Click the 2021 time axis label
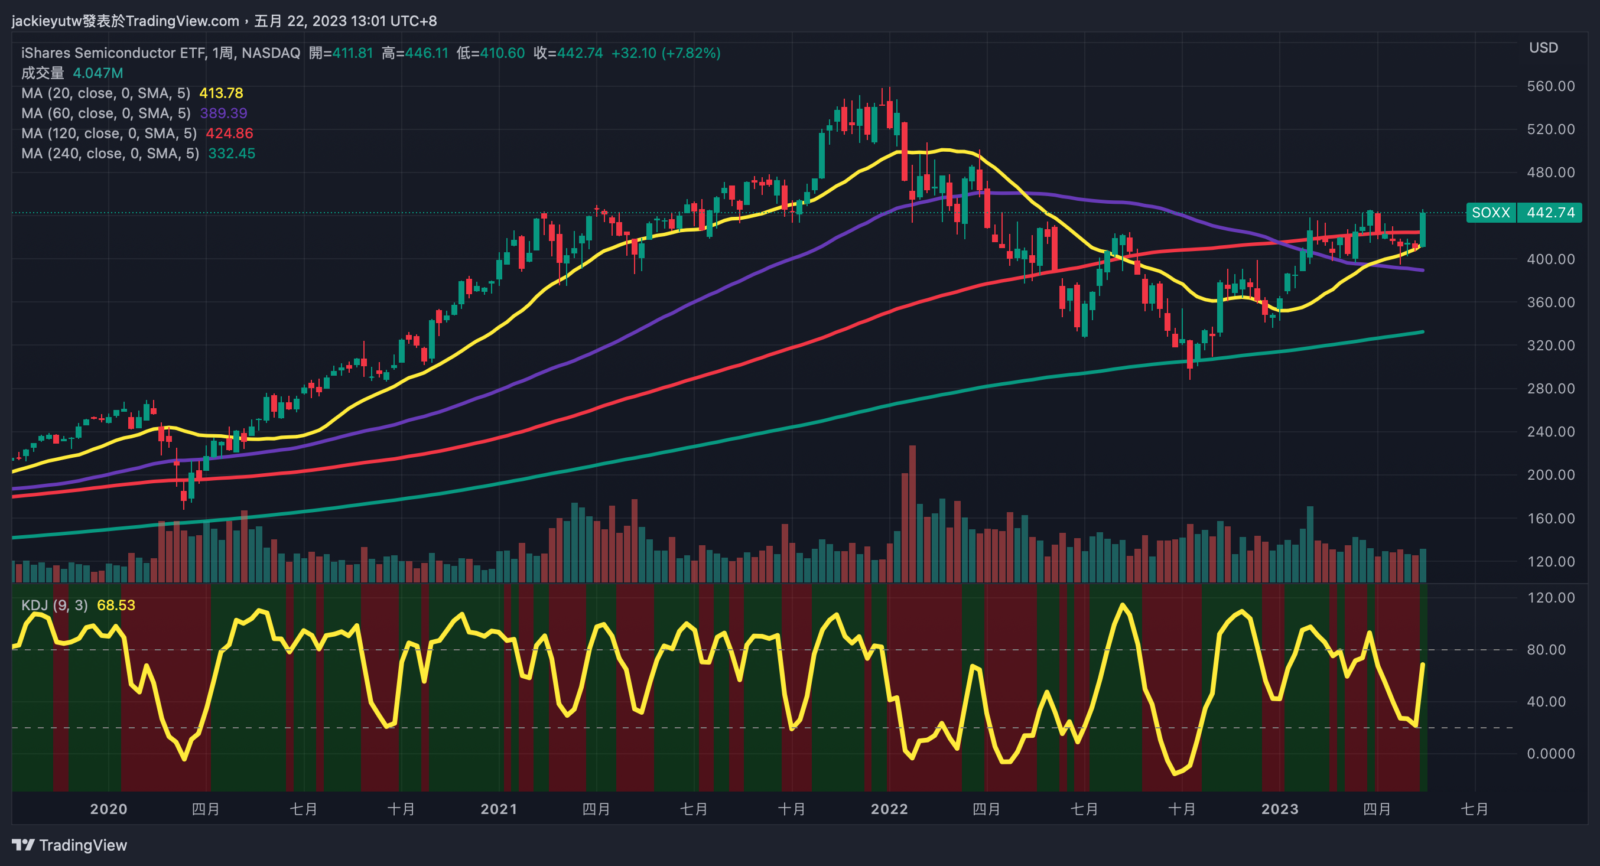Image resolution: width=1600 pixels, height=866 pixels. [498, 809]
